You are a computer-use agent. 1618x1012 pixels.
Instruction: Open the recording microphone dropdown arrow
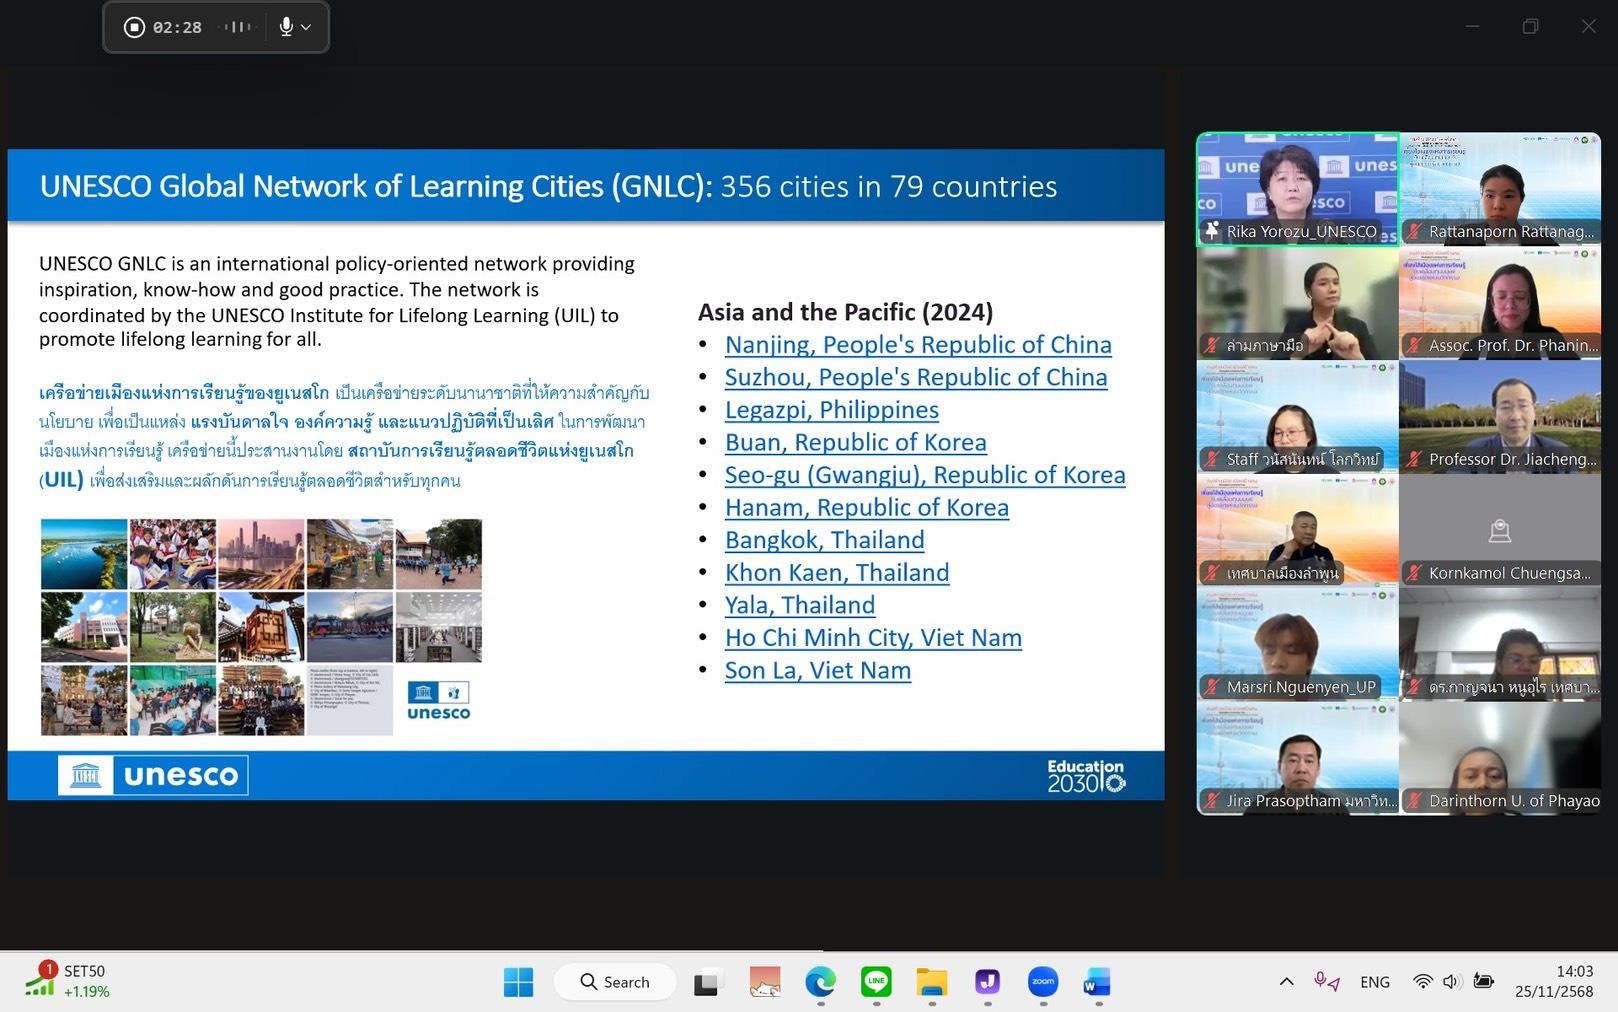coord(306,27)
